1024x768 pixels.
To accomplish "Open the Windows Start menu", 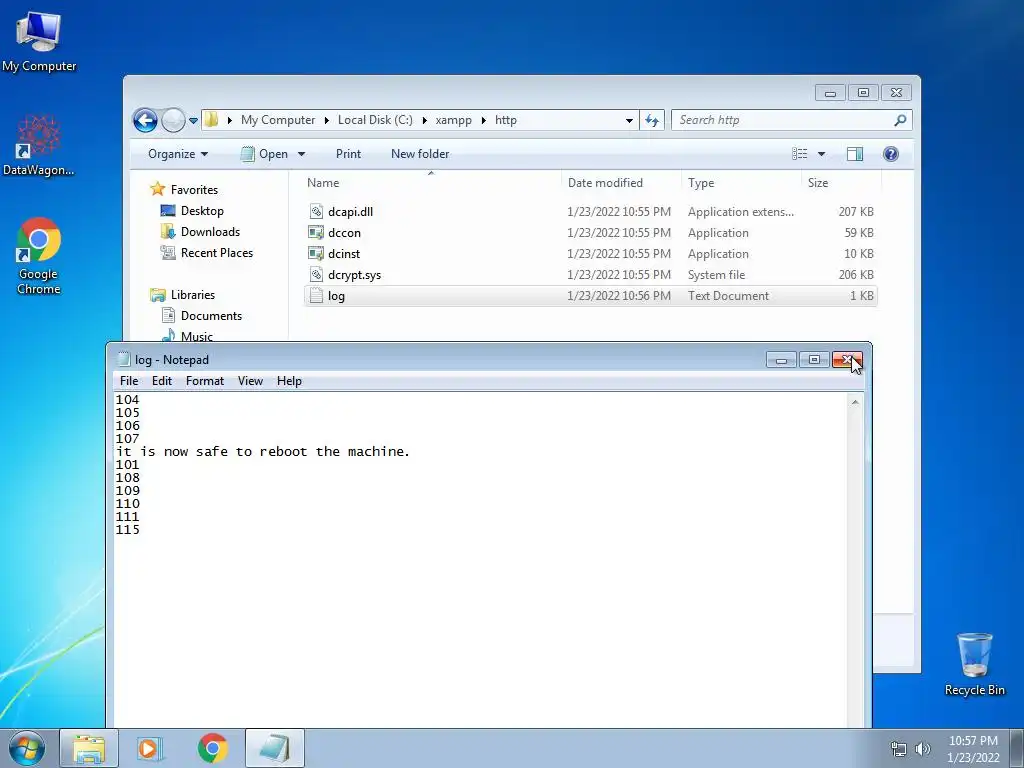I will click(27, 748).
